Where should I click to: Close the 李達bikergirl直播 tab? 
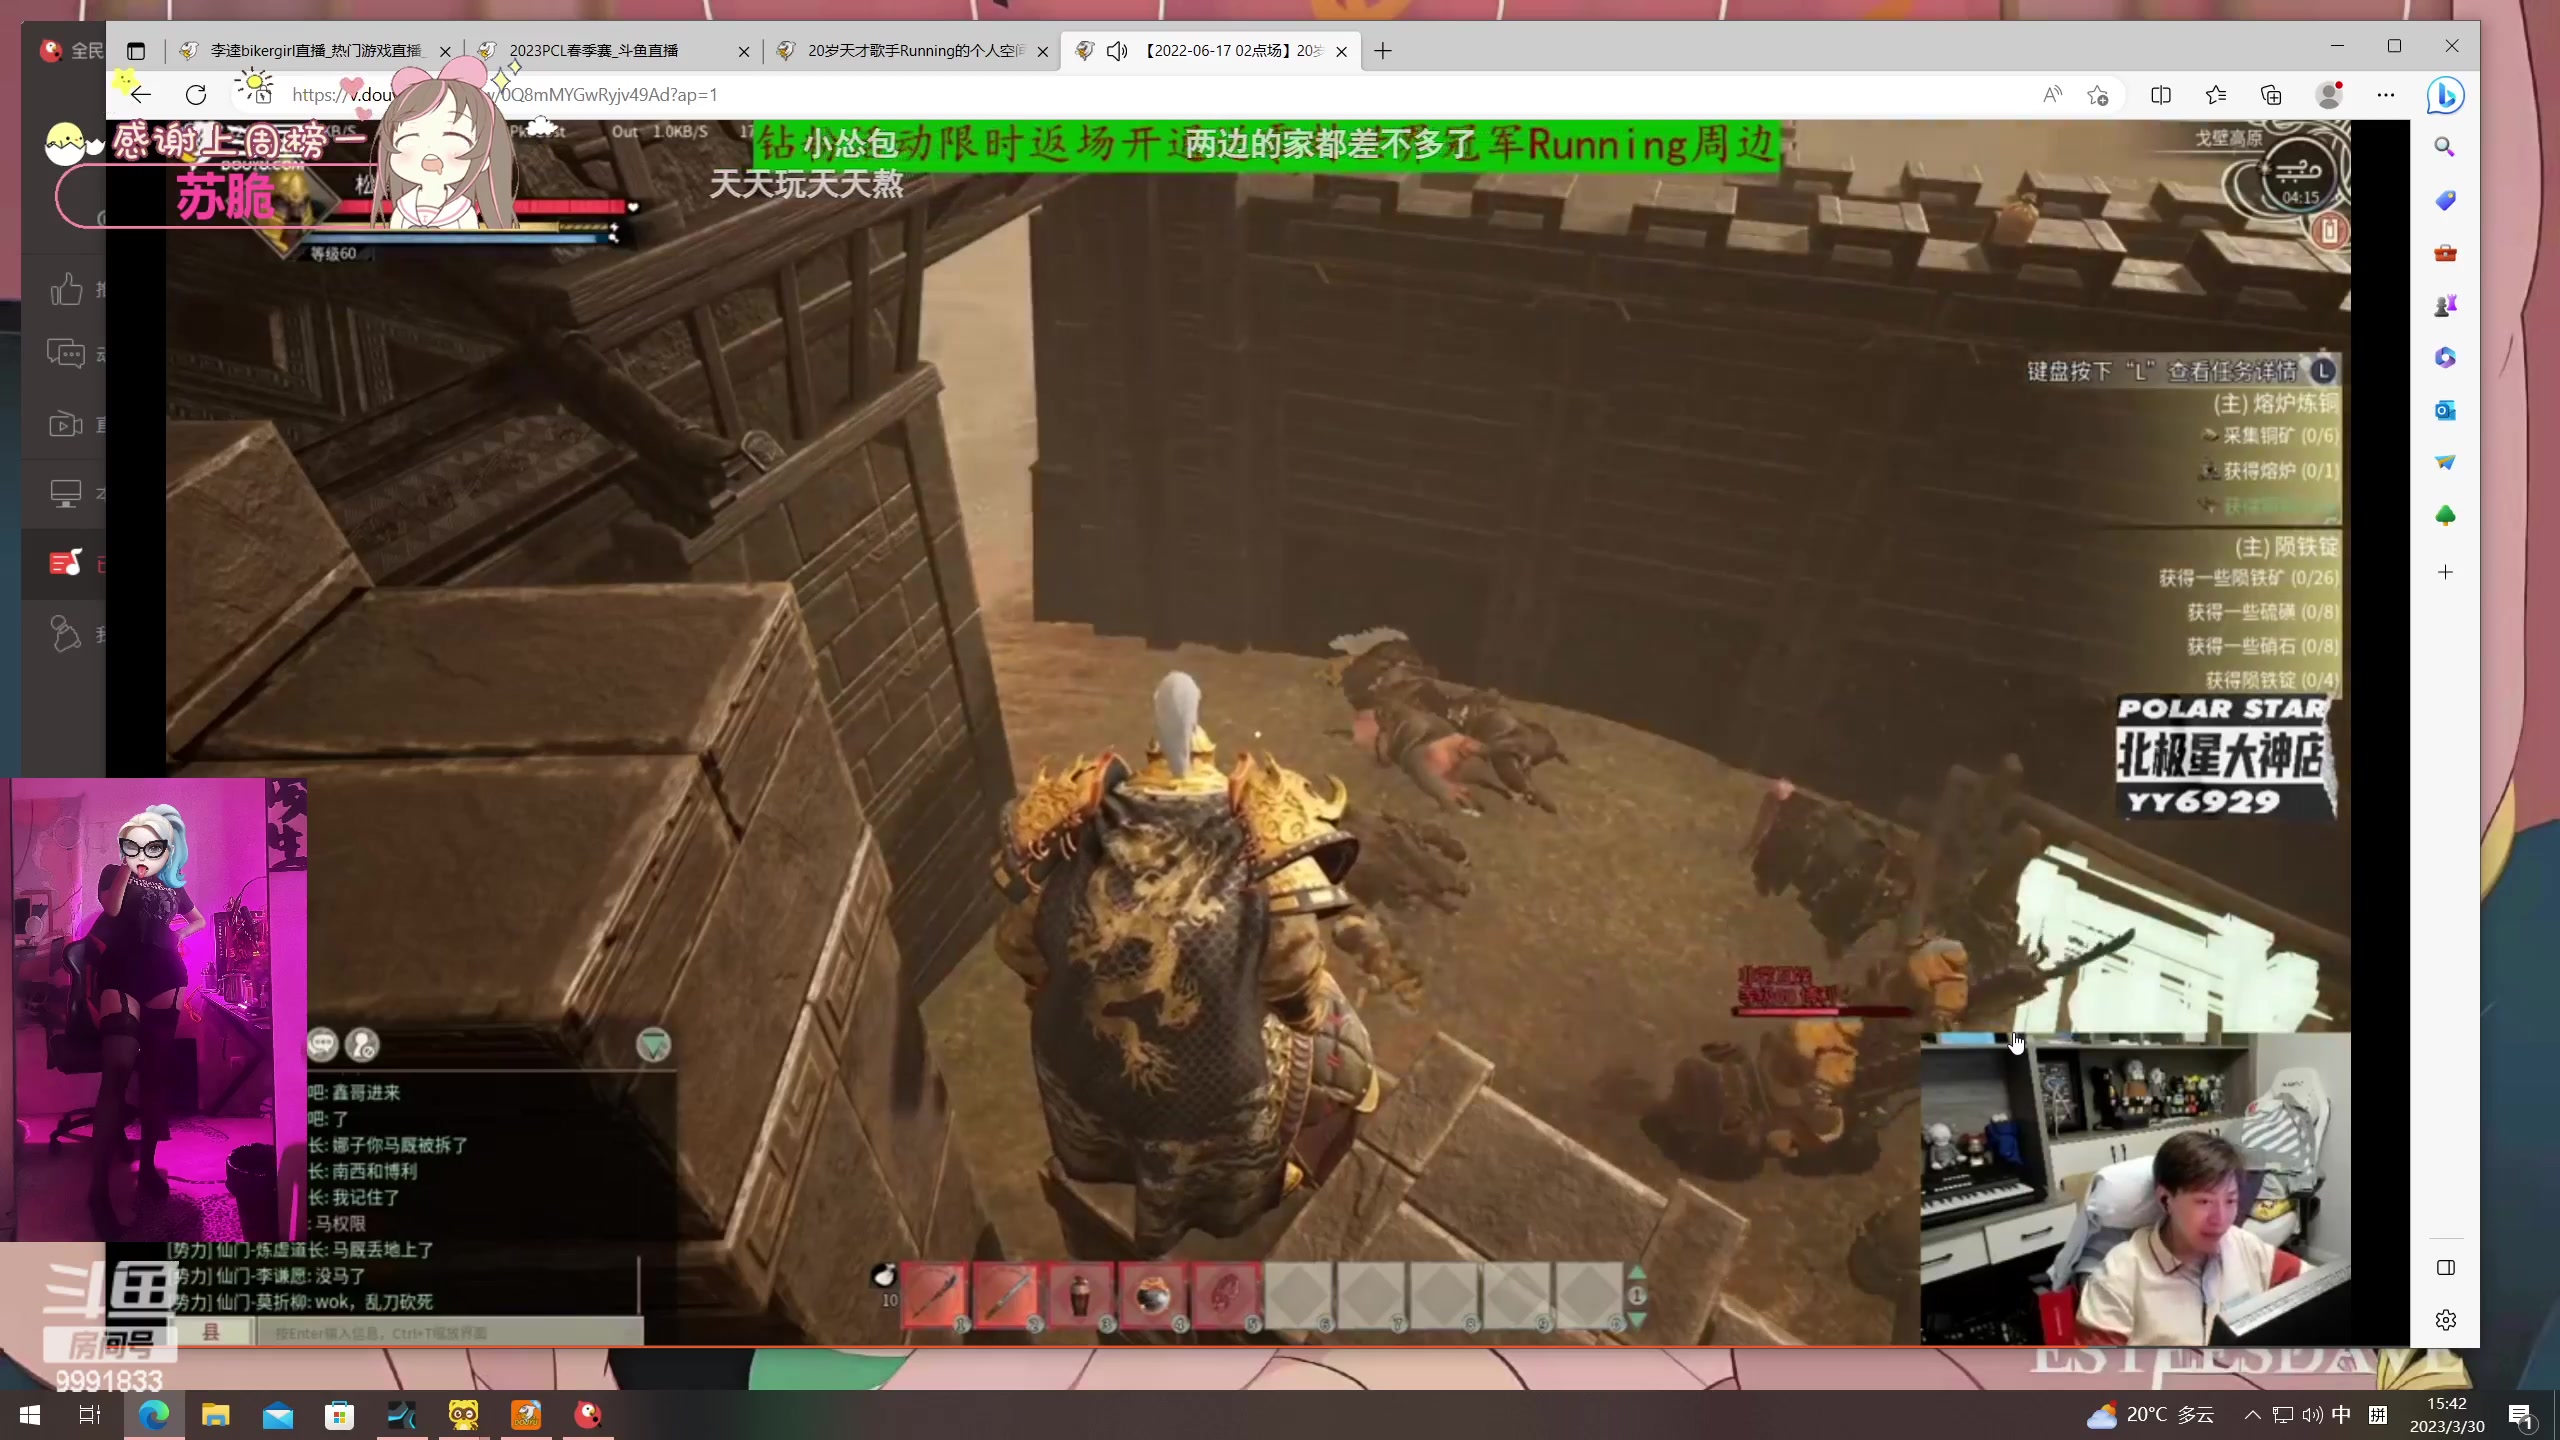(445, 51)
